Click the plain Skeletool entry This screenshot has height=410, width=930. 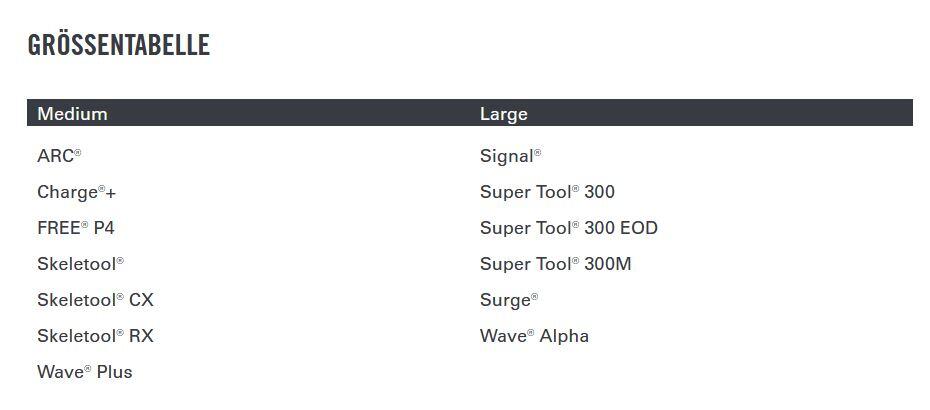pyautogui.click(x=80, y=263)
